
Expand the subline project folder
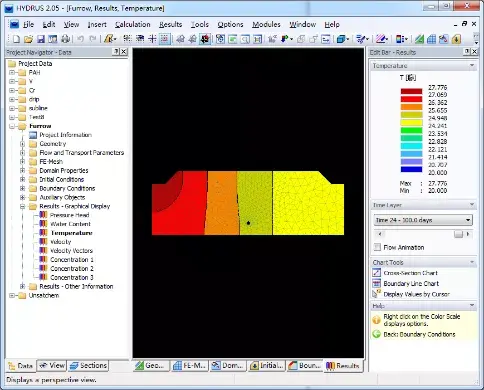pyautogui.click(x=12, y=108)
